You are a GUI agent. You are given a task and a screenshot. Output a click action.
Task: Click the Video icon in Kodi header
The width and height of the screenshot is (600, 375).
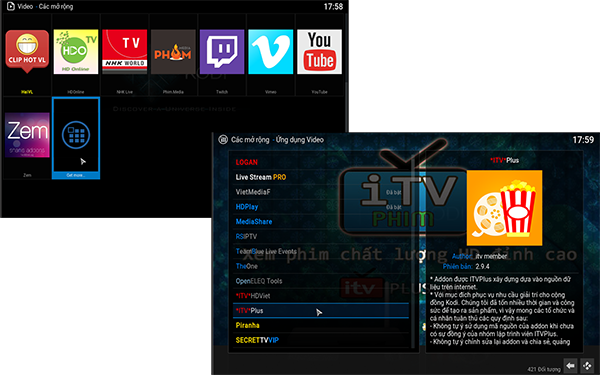pyautogui.click(x=11, y=7)
